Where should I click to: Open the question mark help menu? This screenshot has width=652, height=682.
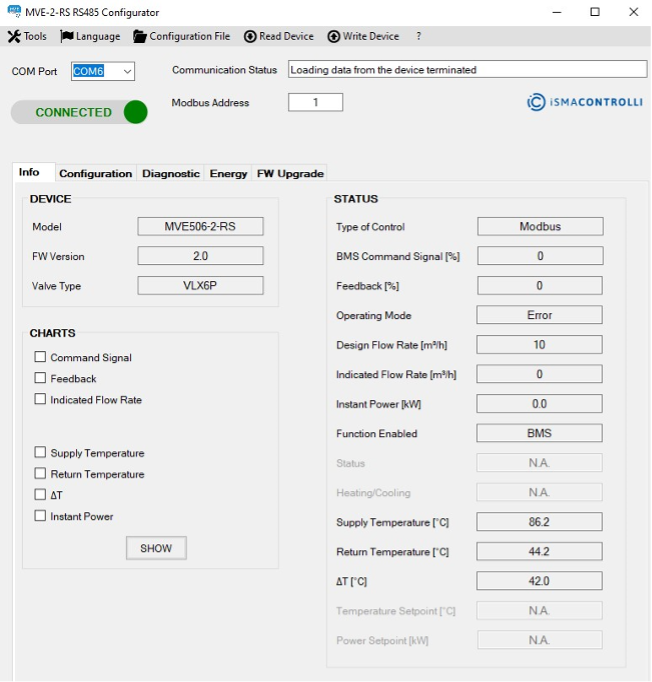pos(418,36)
